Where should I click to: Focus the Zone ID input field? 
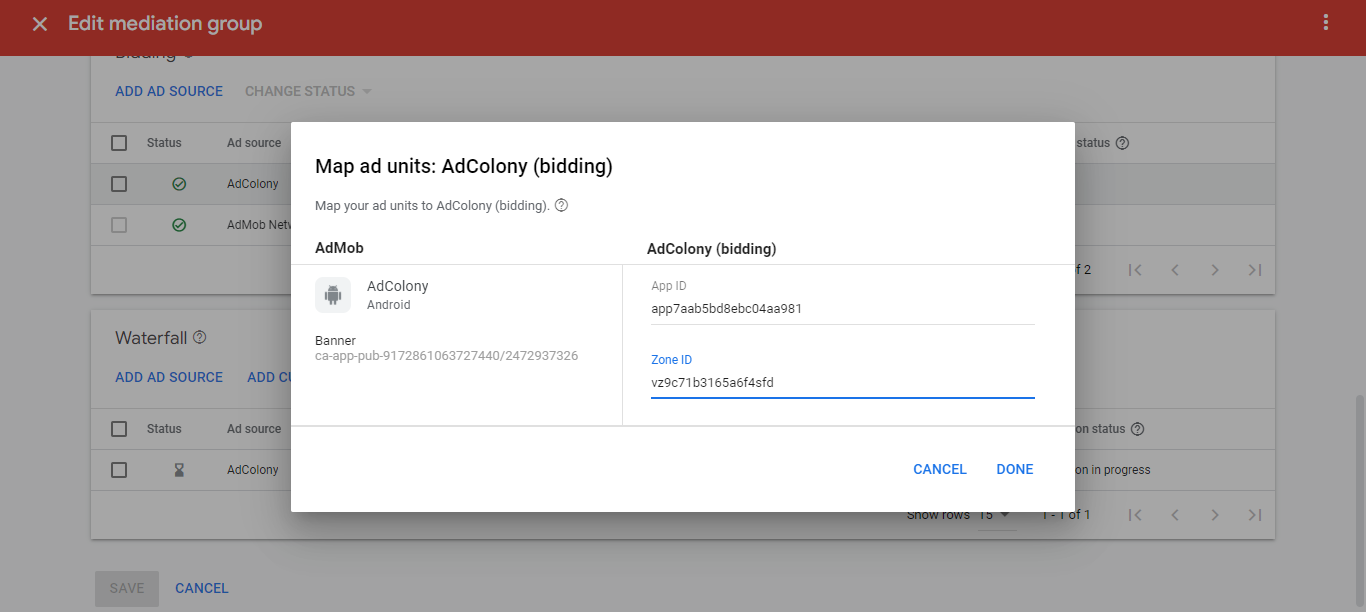pos(843,382)
